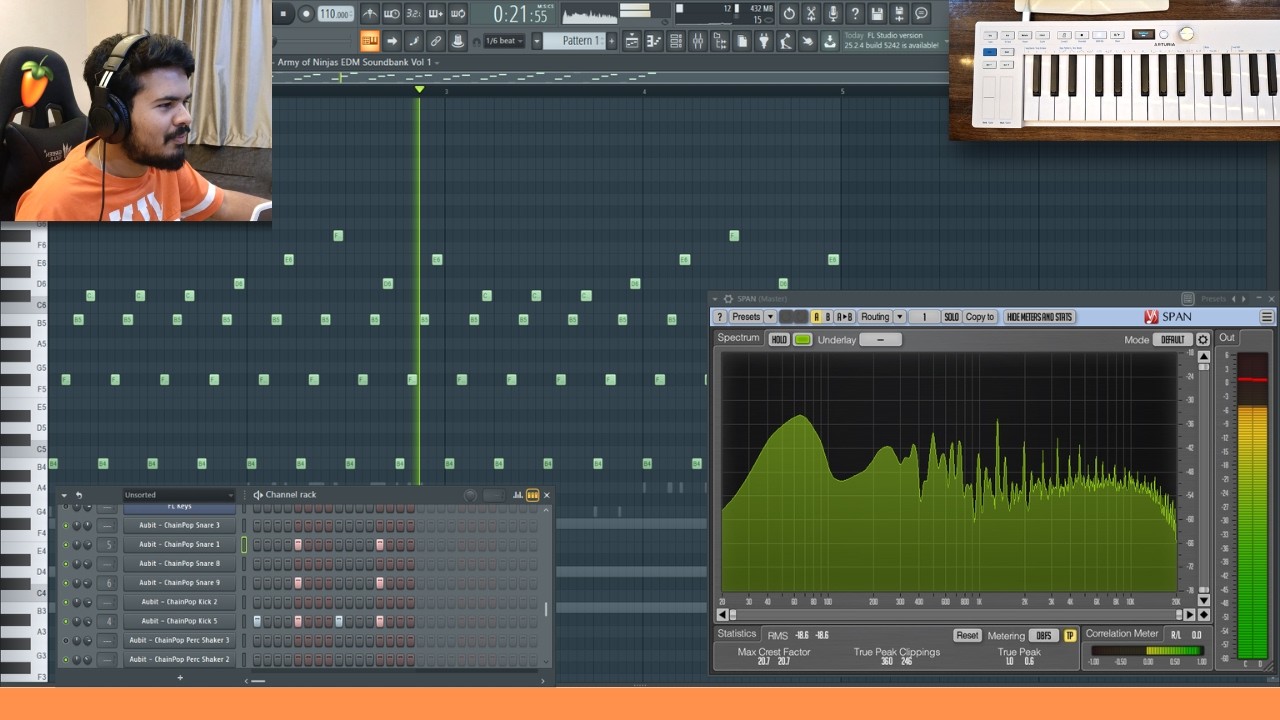Open the Channel rack view icon in toolbar

tap(676, 41)
